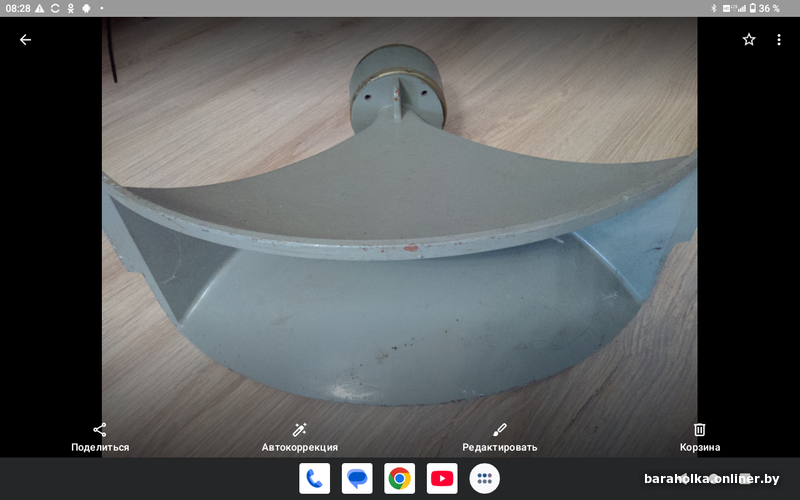
Task: Move photo to Корзина trash
Action: [x=699, y=438]
